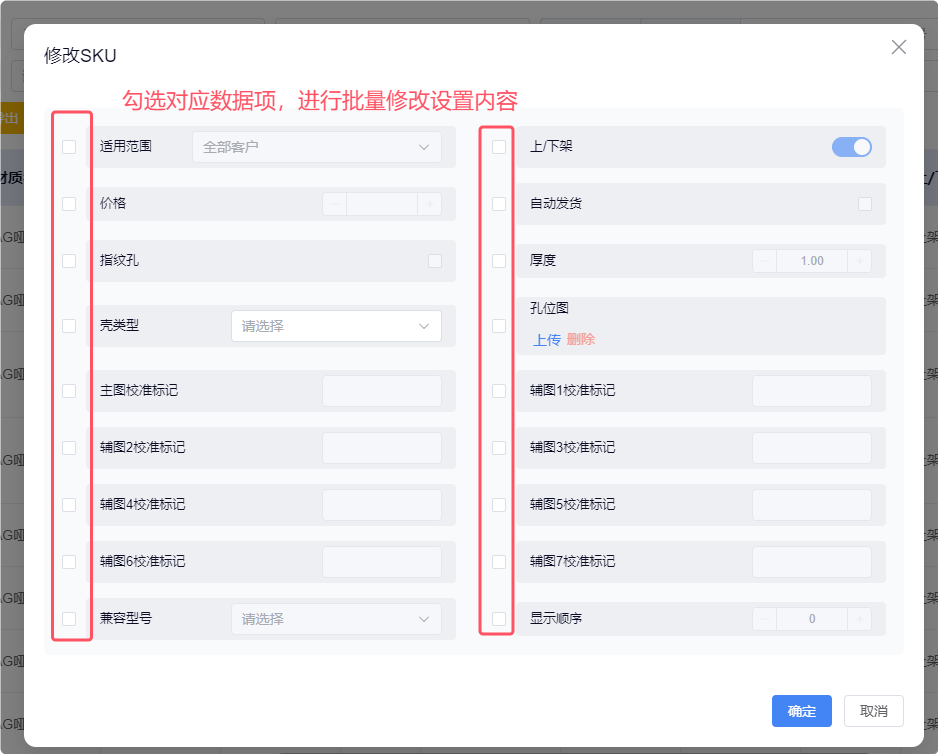The height and width of the screenshot is (754, 938).
Task: Click the 辅图3校准标记 input field
Action: pyautogui.click(x=812, y=448)
